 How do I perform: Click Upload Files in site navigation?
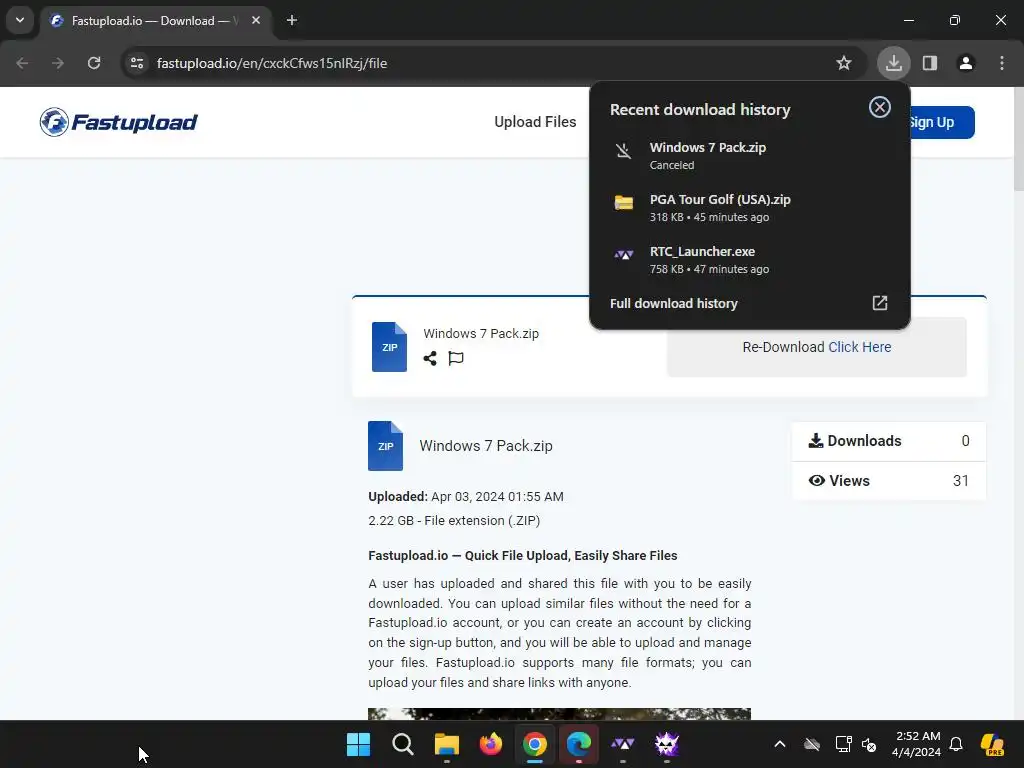click(535, 122)
